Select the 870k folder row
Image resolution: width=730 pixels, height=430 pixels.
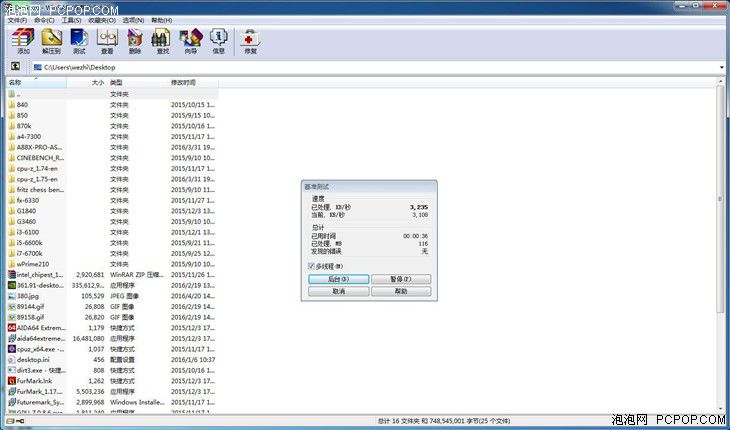coord(112,126)
